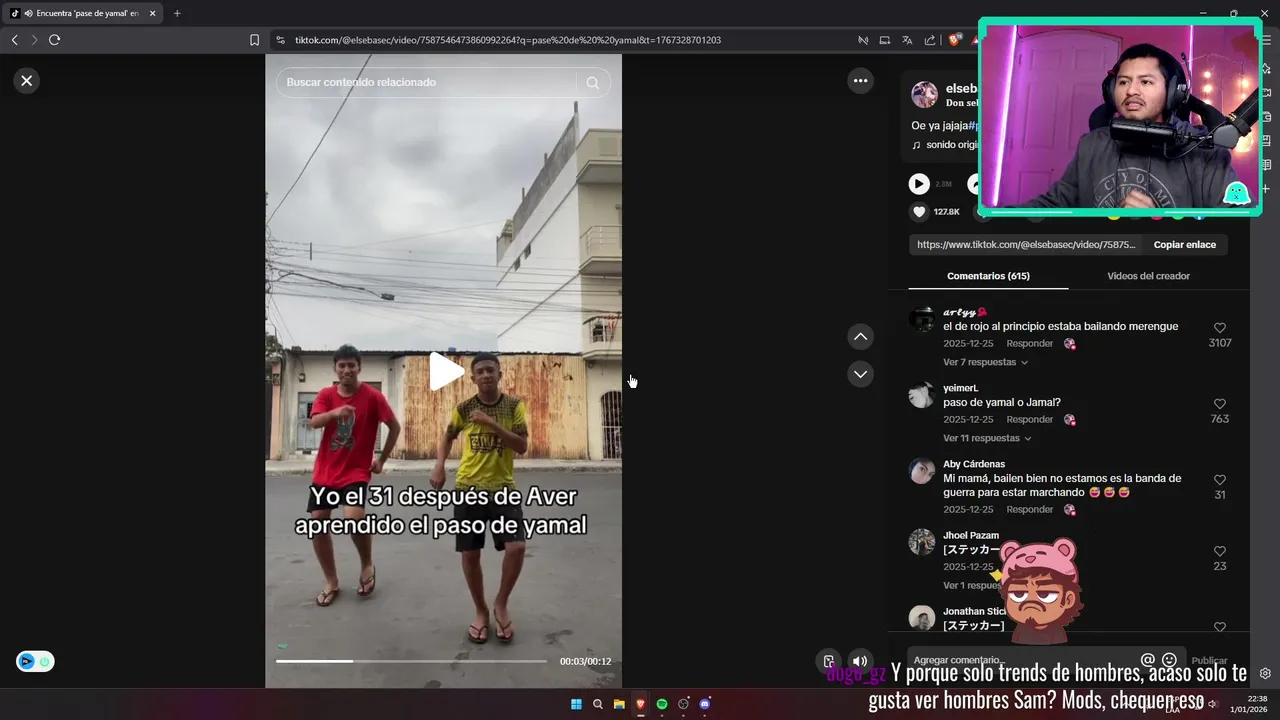Go back with browser back arrow
The image size is (1280, 720).
[14, 40]
